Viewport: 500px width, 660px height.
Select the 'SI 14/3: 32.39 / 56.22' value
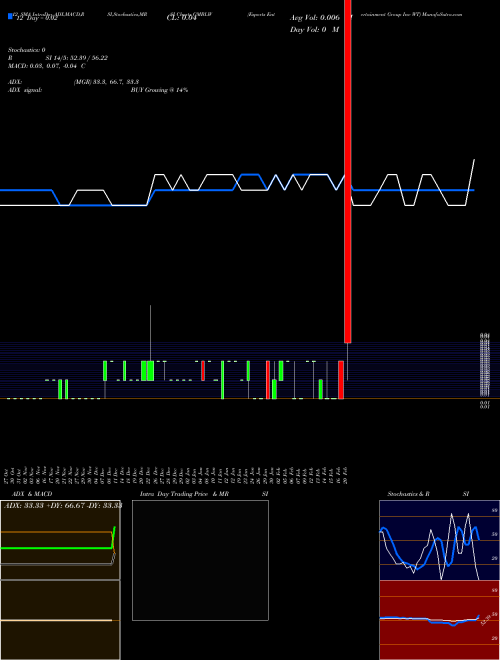[77, 58]
